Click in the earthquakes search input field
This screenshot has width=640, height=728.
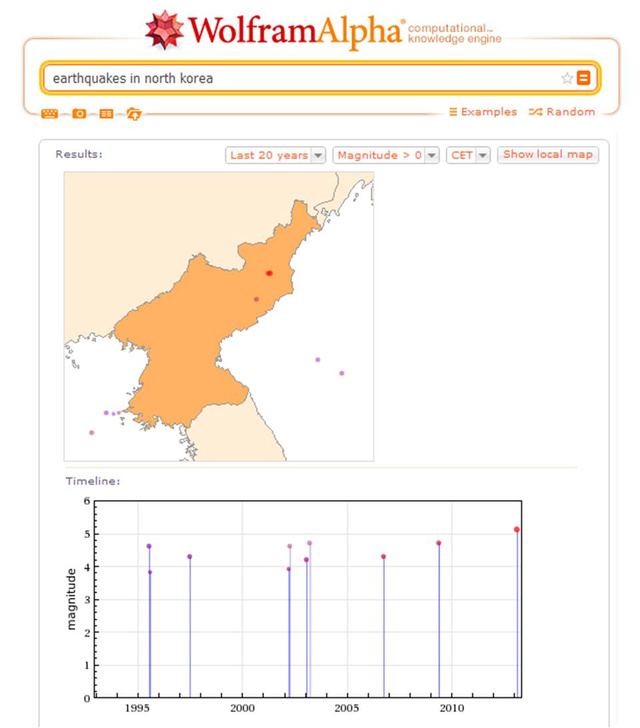pyautogui.click(x=300, y=78)
